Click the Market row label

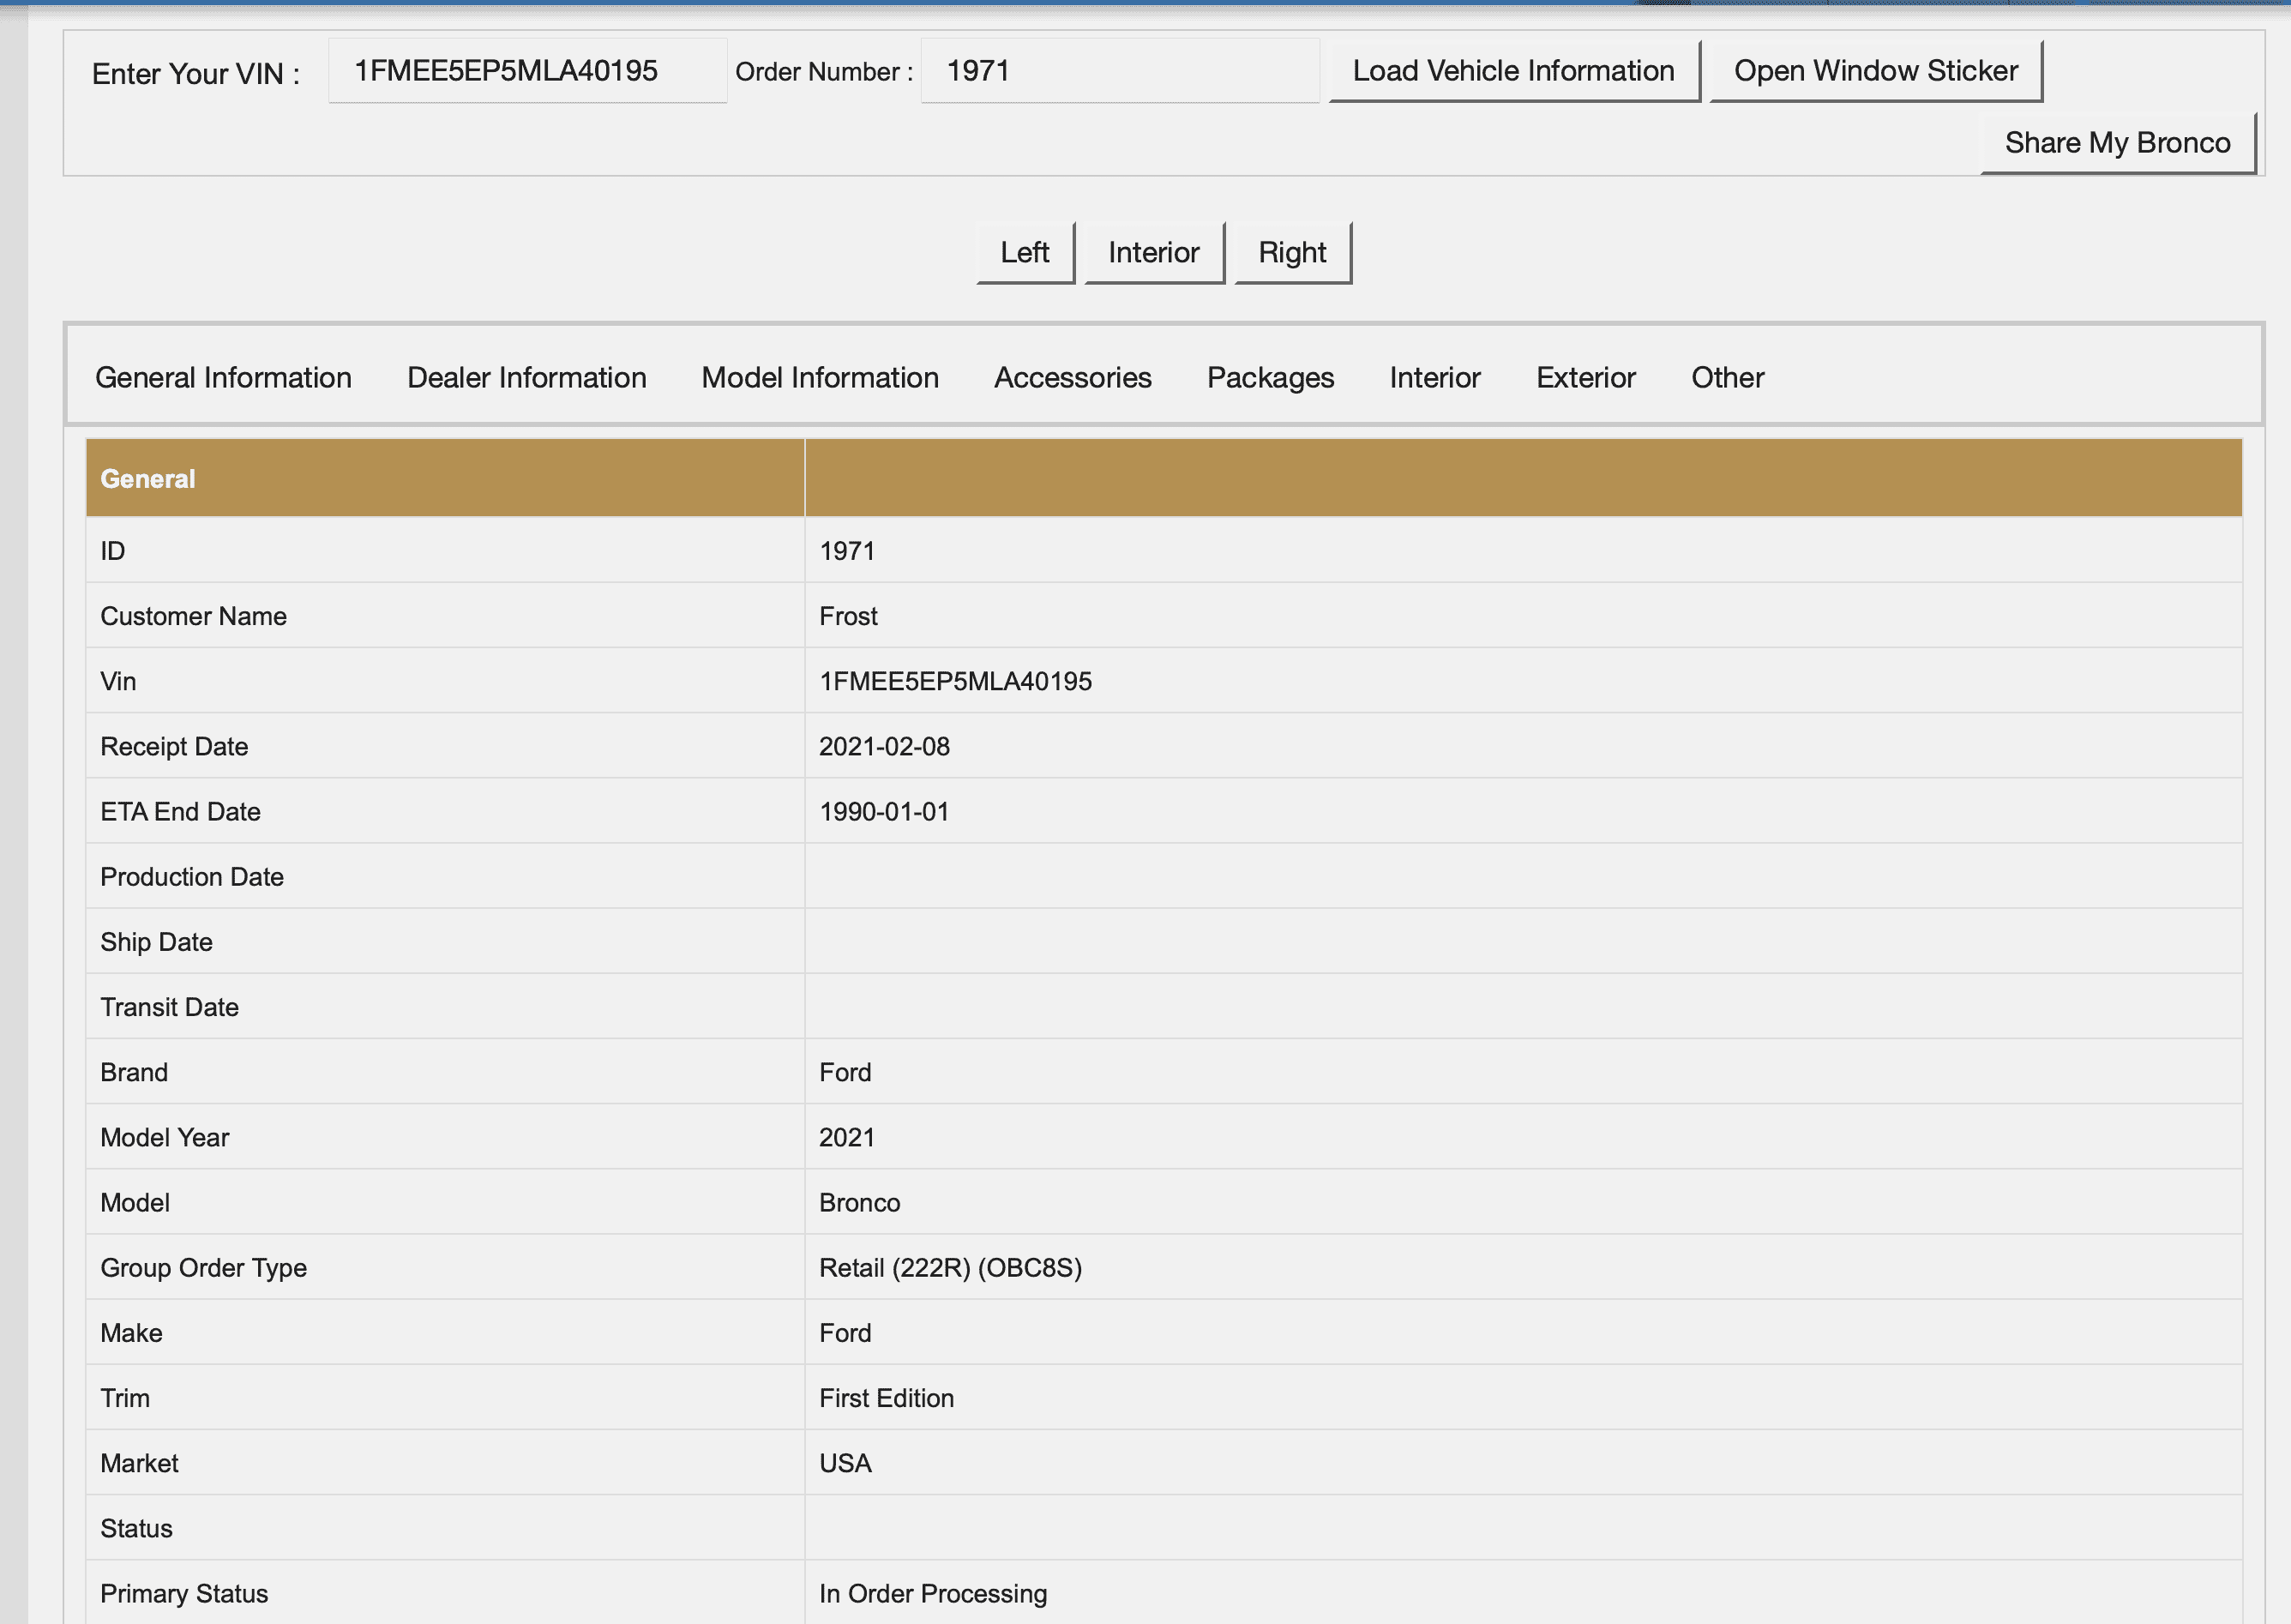click(x=139, y=1463)
